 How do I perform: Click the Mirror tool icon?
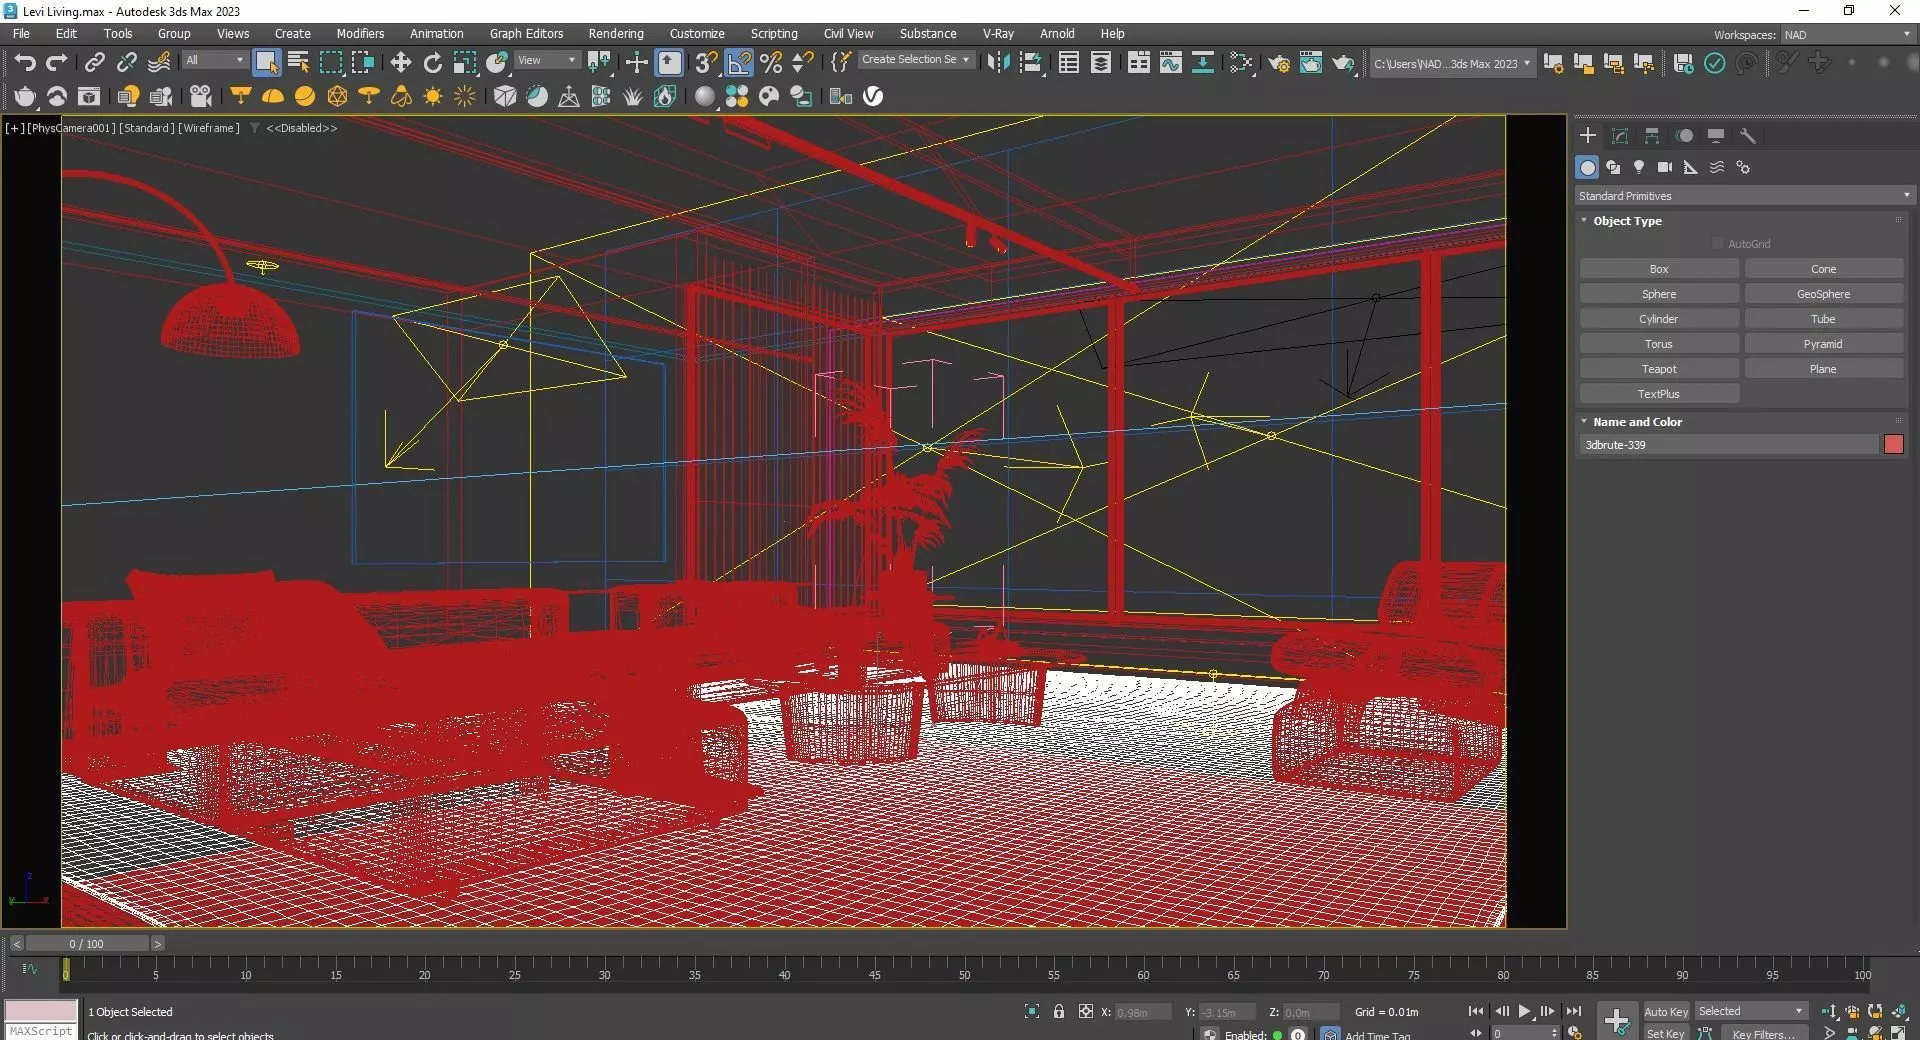(x=997, y=63)
